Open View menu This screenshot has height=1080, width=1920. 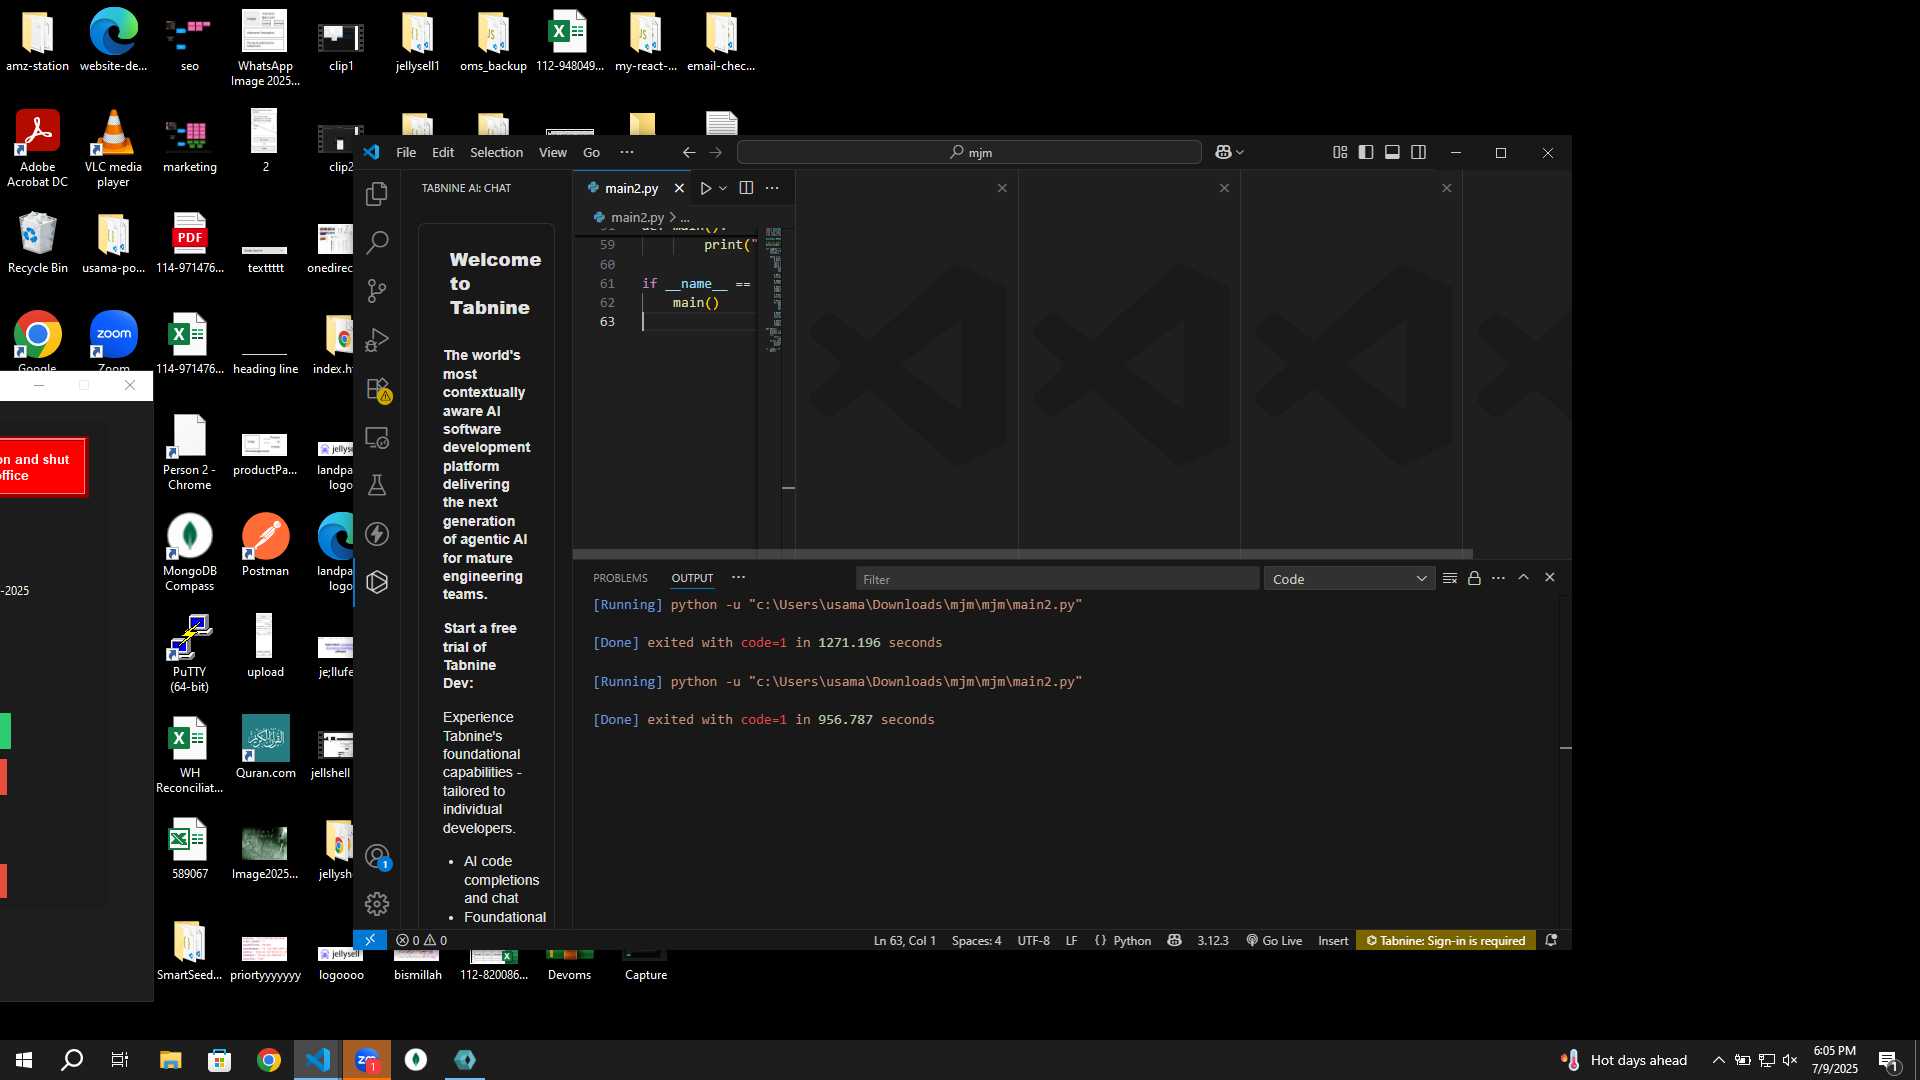click(553, 152)
